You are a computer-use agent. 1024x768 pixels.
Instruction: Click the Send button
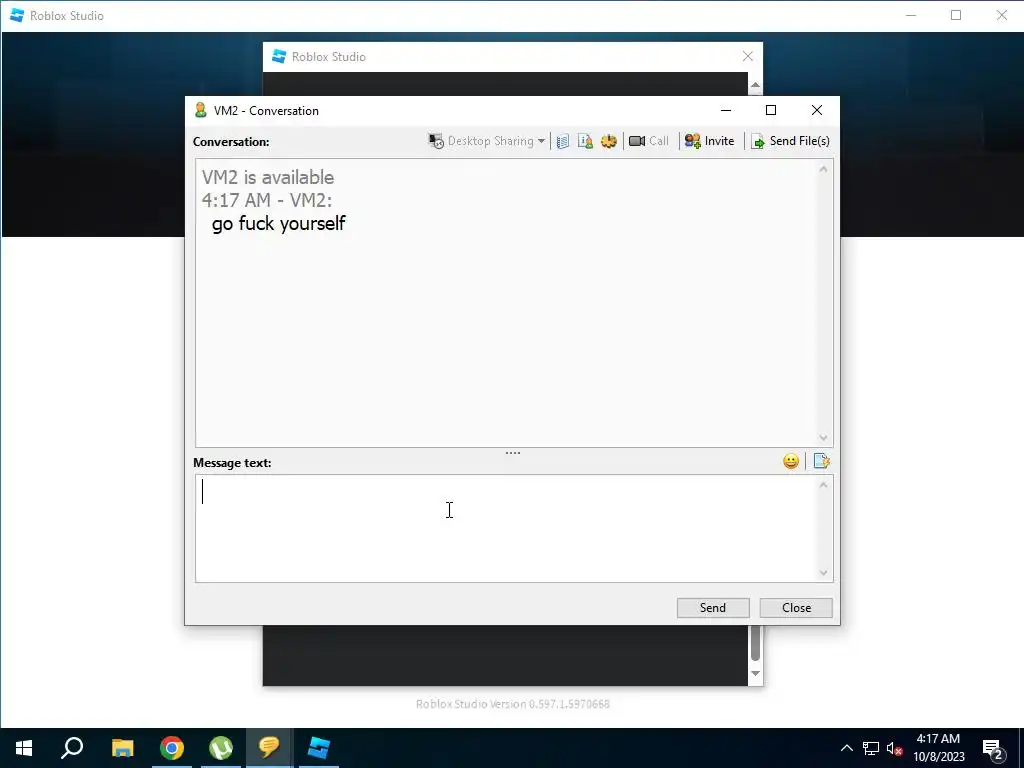[712, 607]
